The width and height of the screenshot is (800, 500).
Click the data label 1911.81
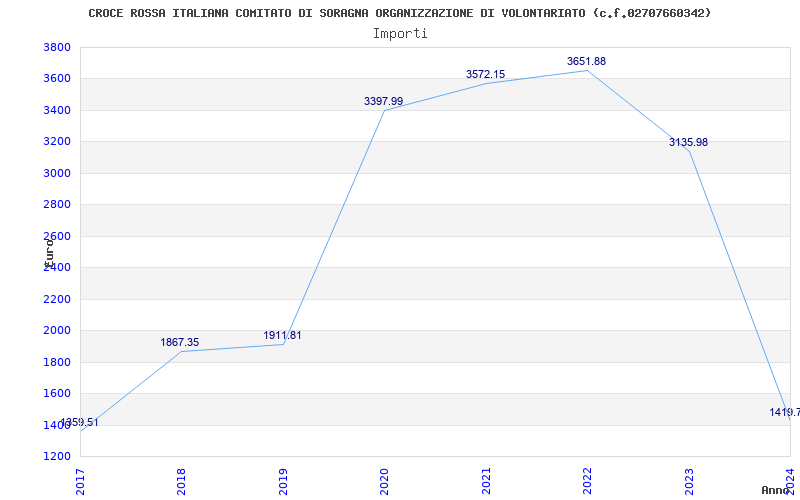click(282, 336)
